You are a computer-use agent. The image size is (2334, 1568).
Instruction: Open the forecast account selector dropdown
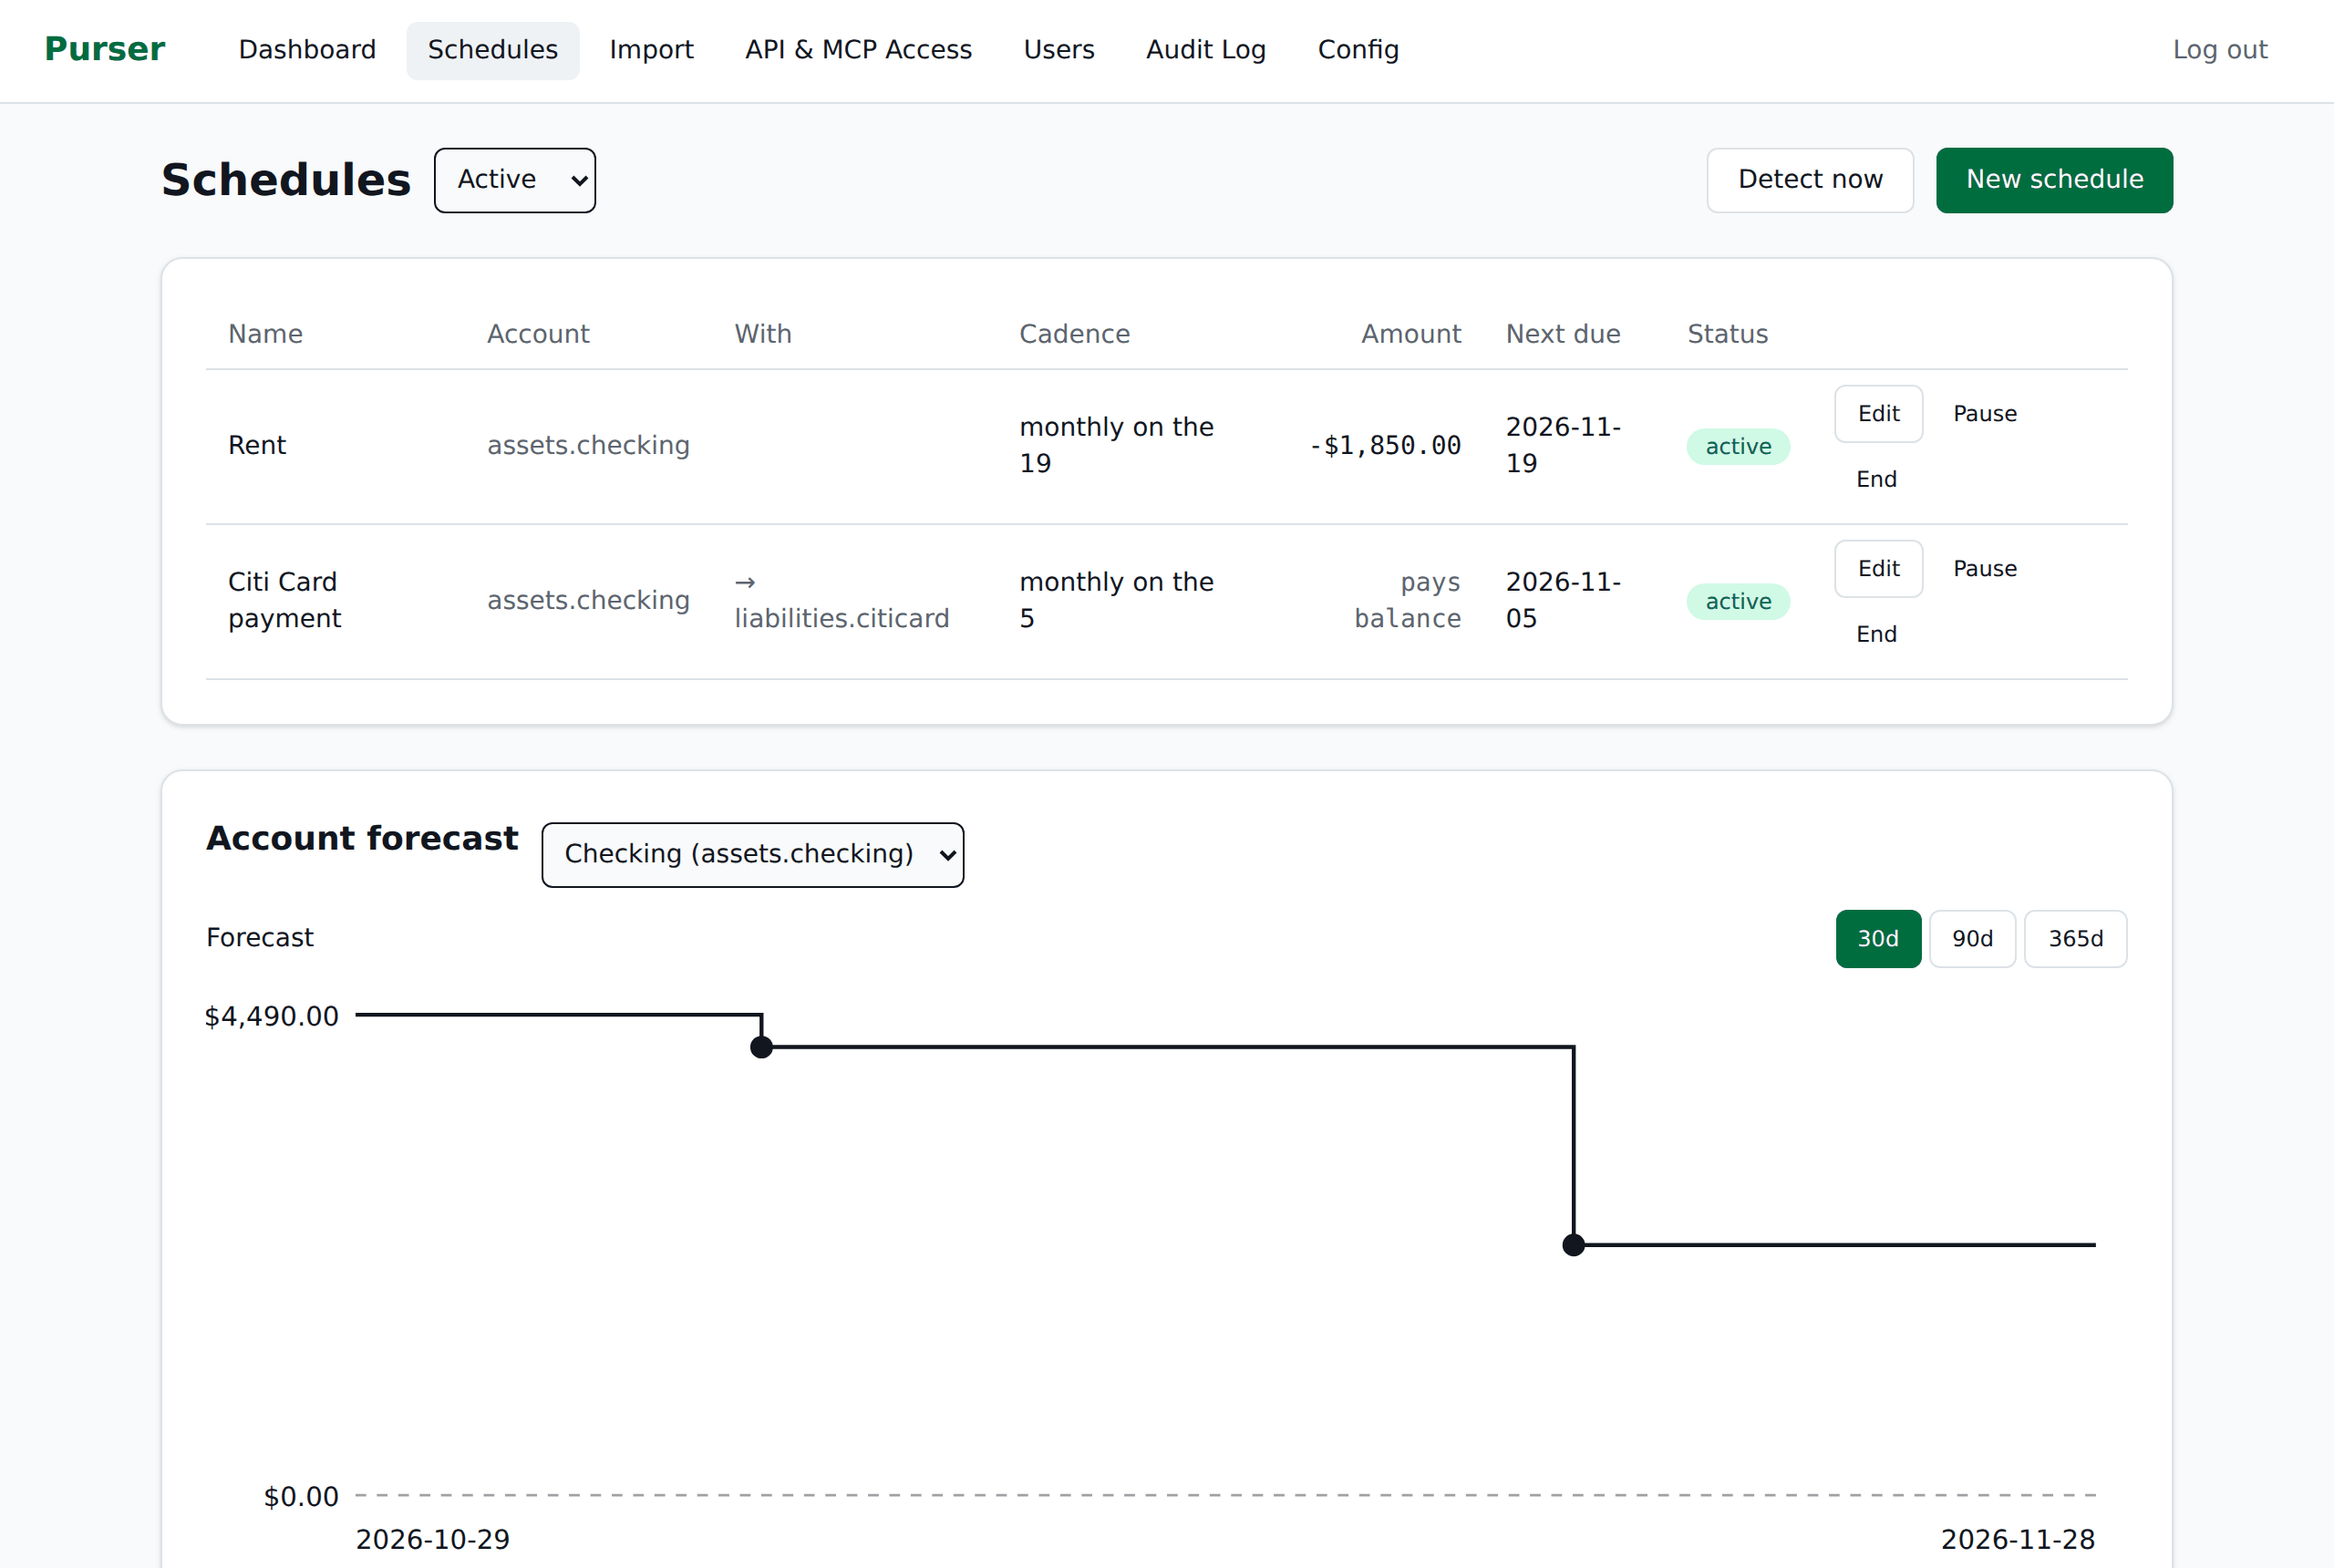pos(752,854)
